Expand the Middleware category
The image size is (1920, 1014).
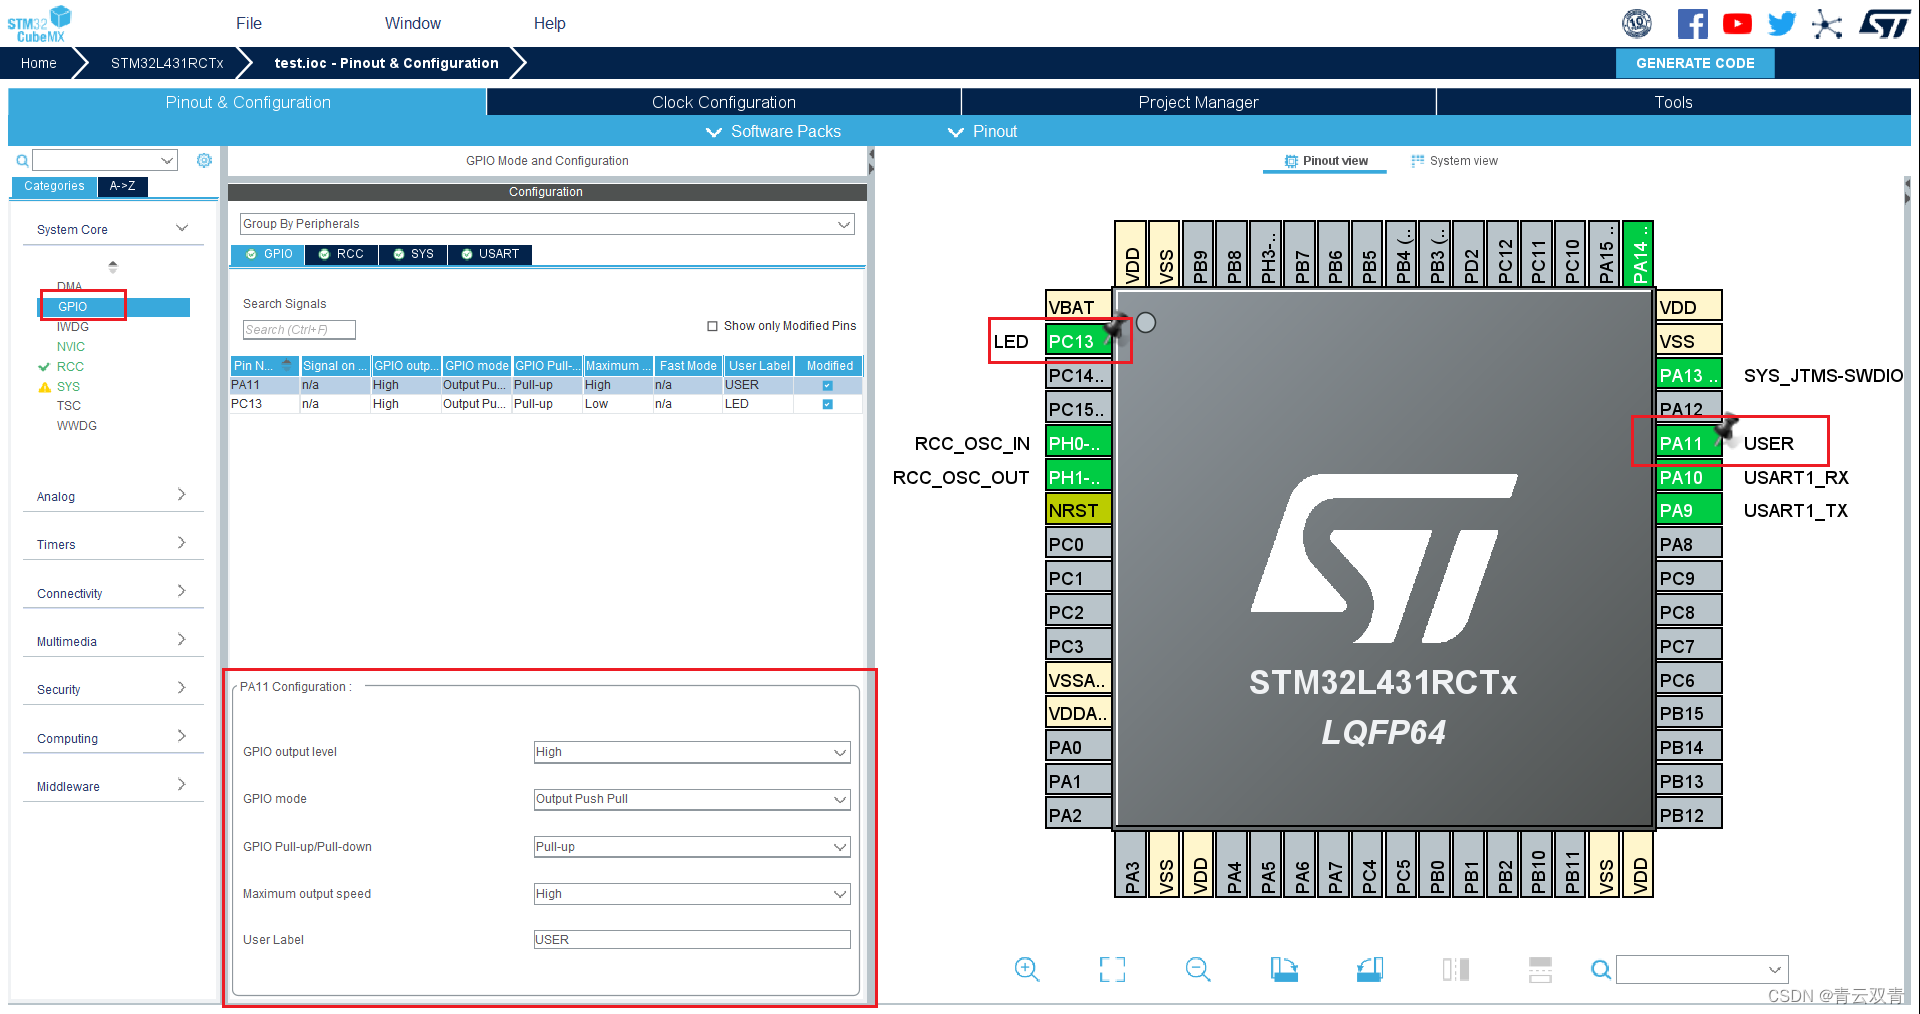(113, 786)
